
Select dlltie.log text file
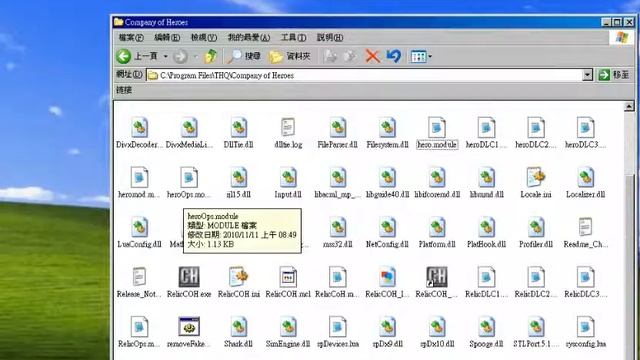click(x=288, y=133)
